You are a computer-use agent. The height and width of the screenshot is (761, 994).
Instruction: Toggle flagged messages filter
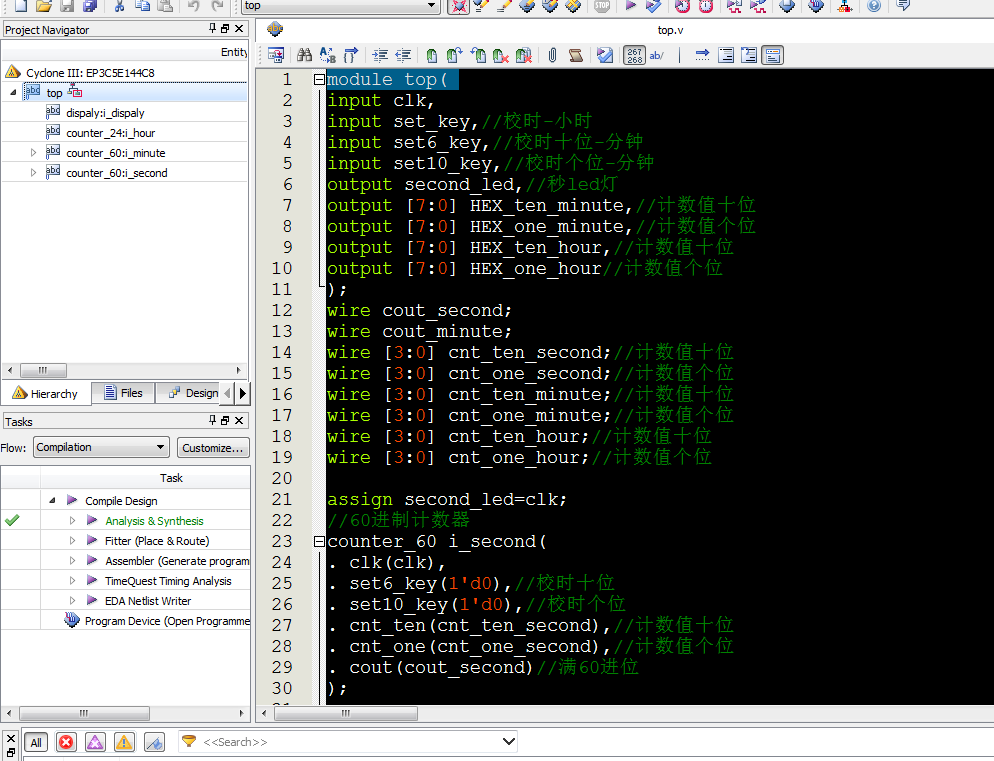[154, 742]
